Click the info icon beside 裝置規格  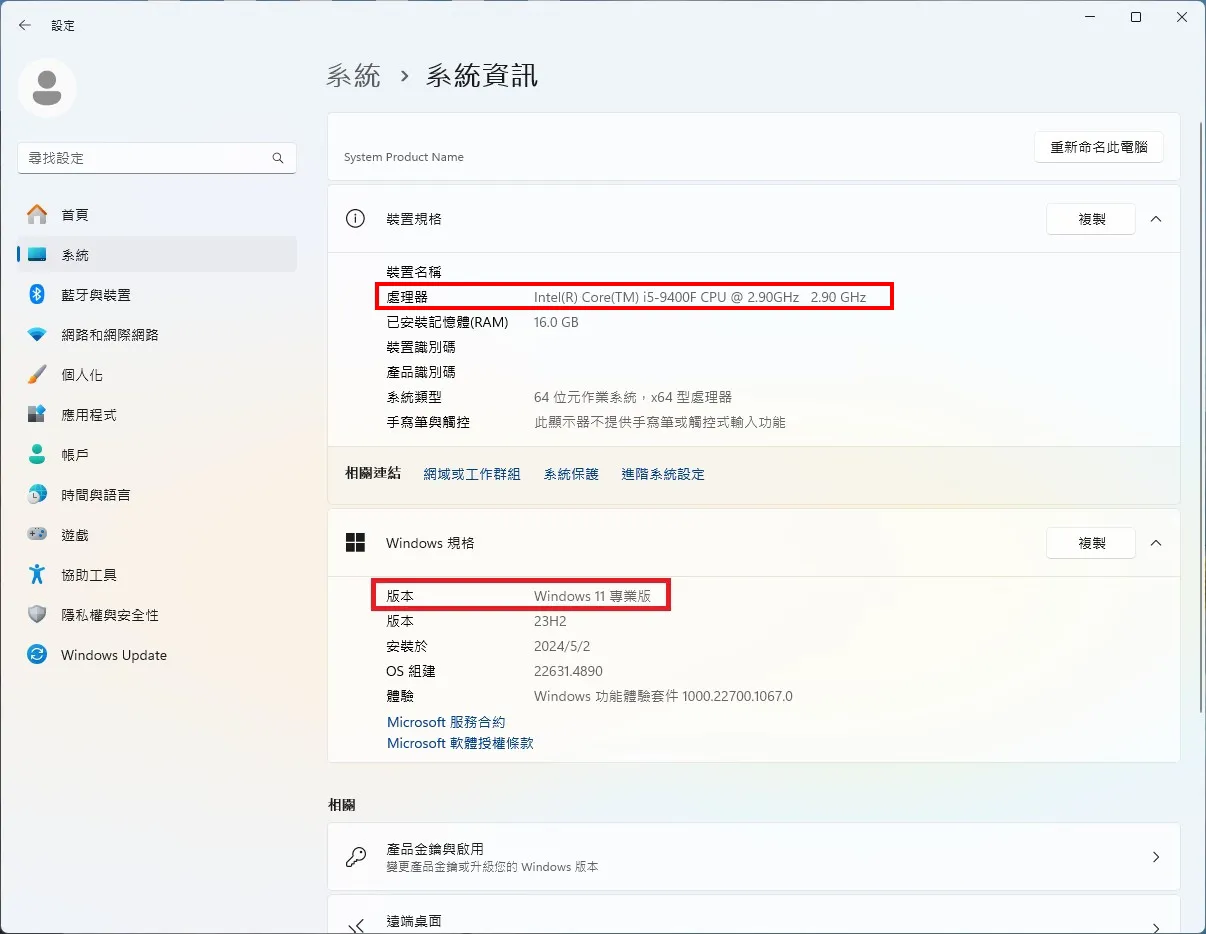click(355, 219)
